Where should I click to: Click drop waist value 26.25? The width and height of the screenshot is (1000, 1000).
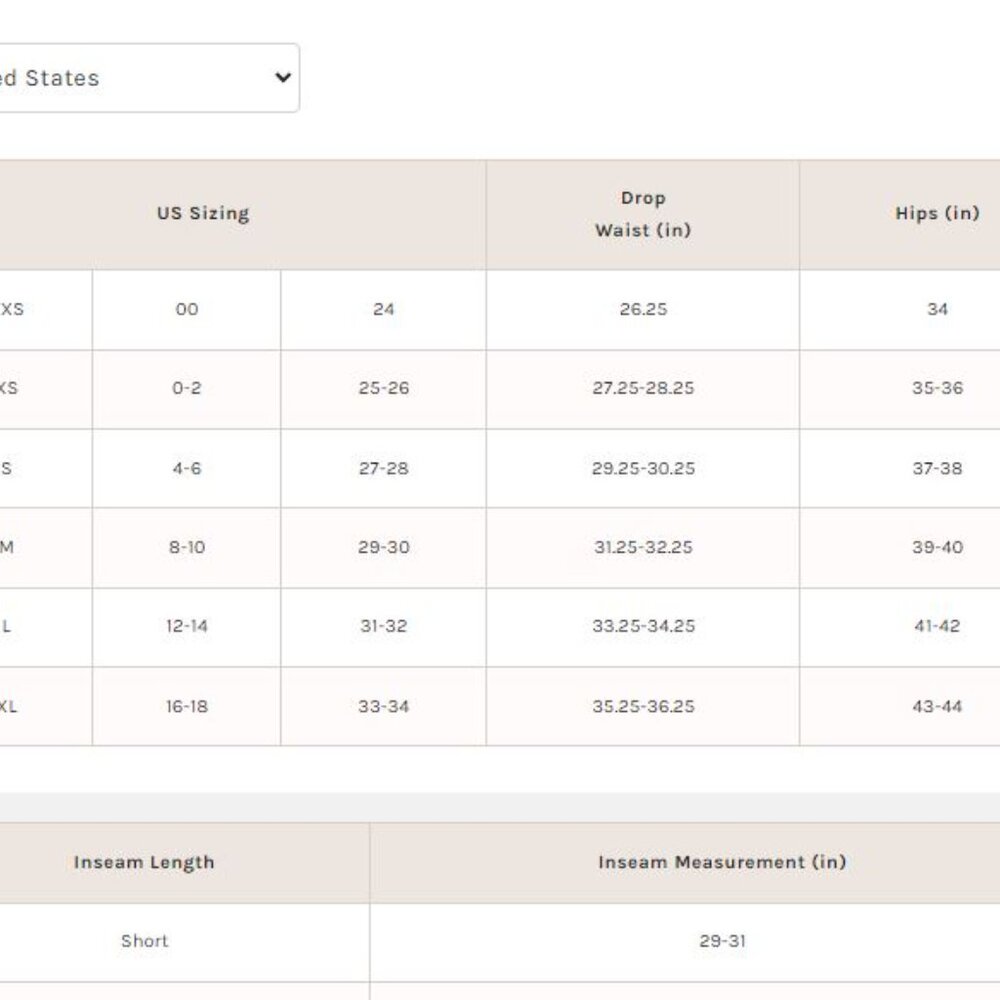[x=643, y=309]
